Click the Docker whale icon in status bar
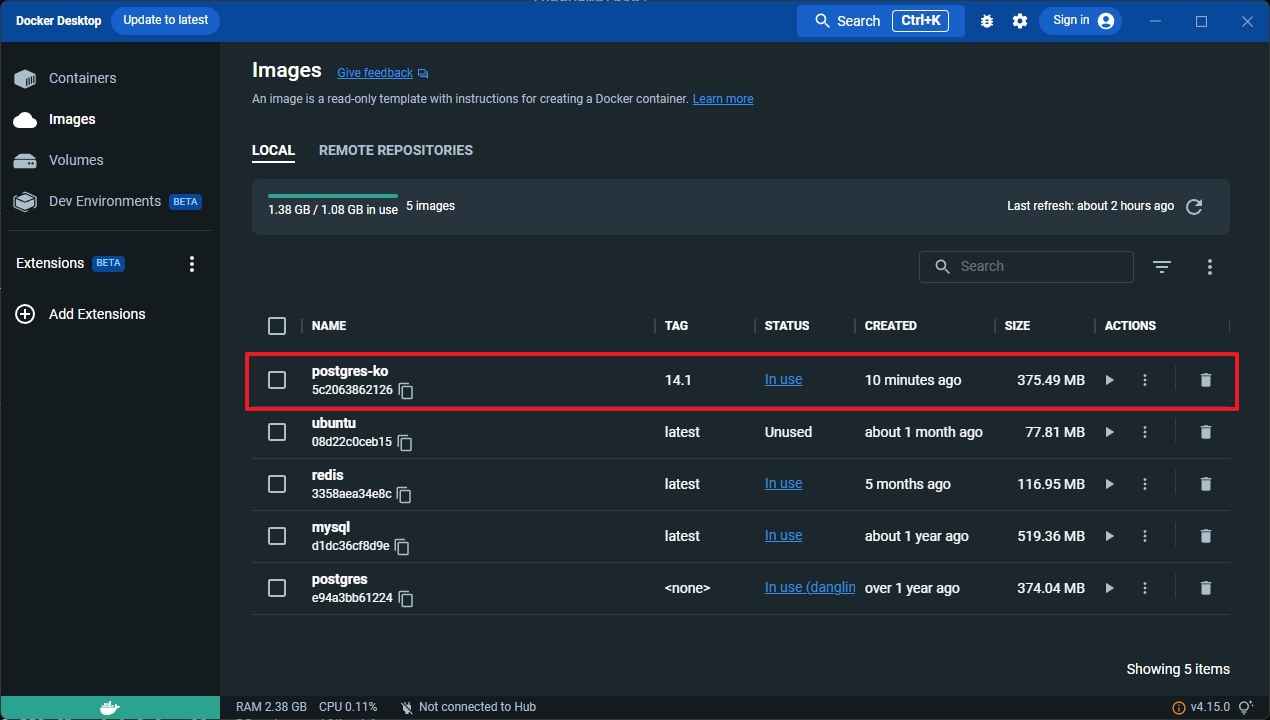The image size is (1270, 720). (x=110, y=708)
